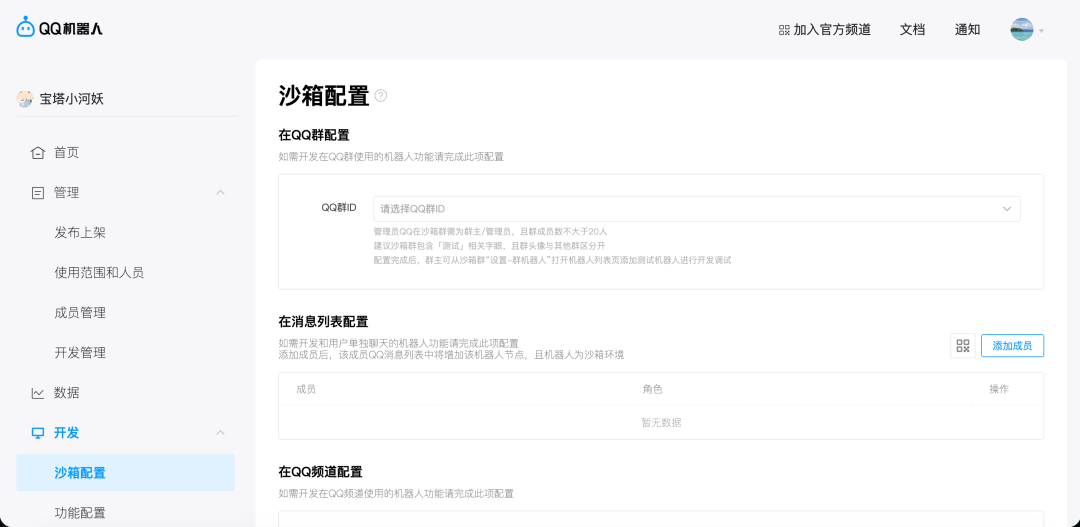Click the QR code icon beside 加入官方频道
Screen dimensions: 1080x527
[784, 30]
